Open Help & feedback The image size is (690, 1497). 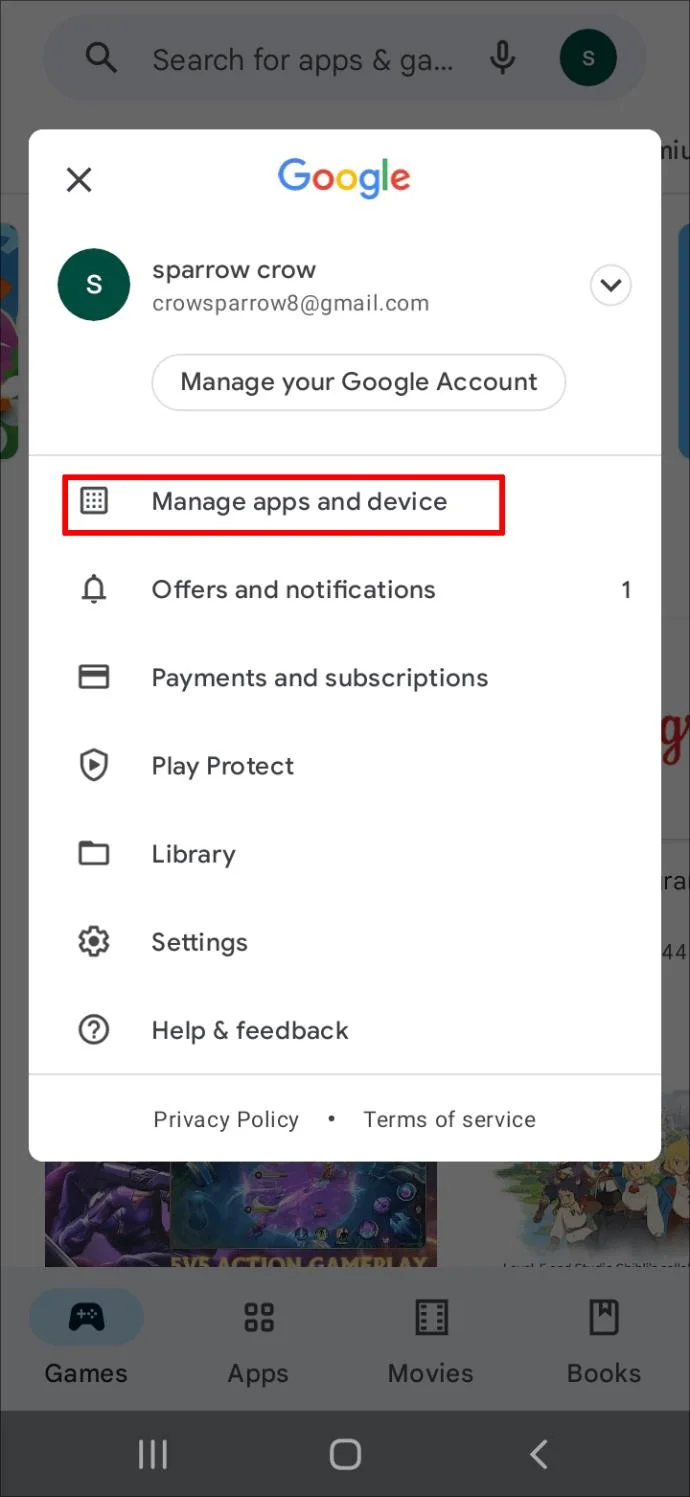coord(345,1030)
